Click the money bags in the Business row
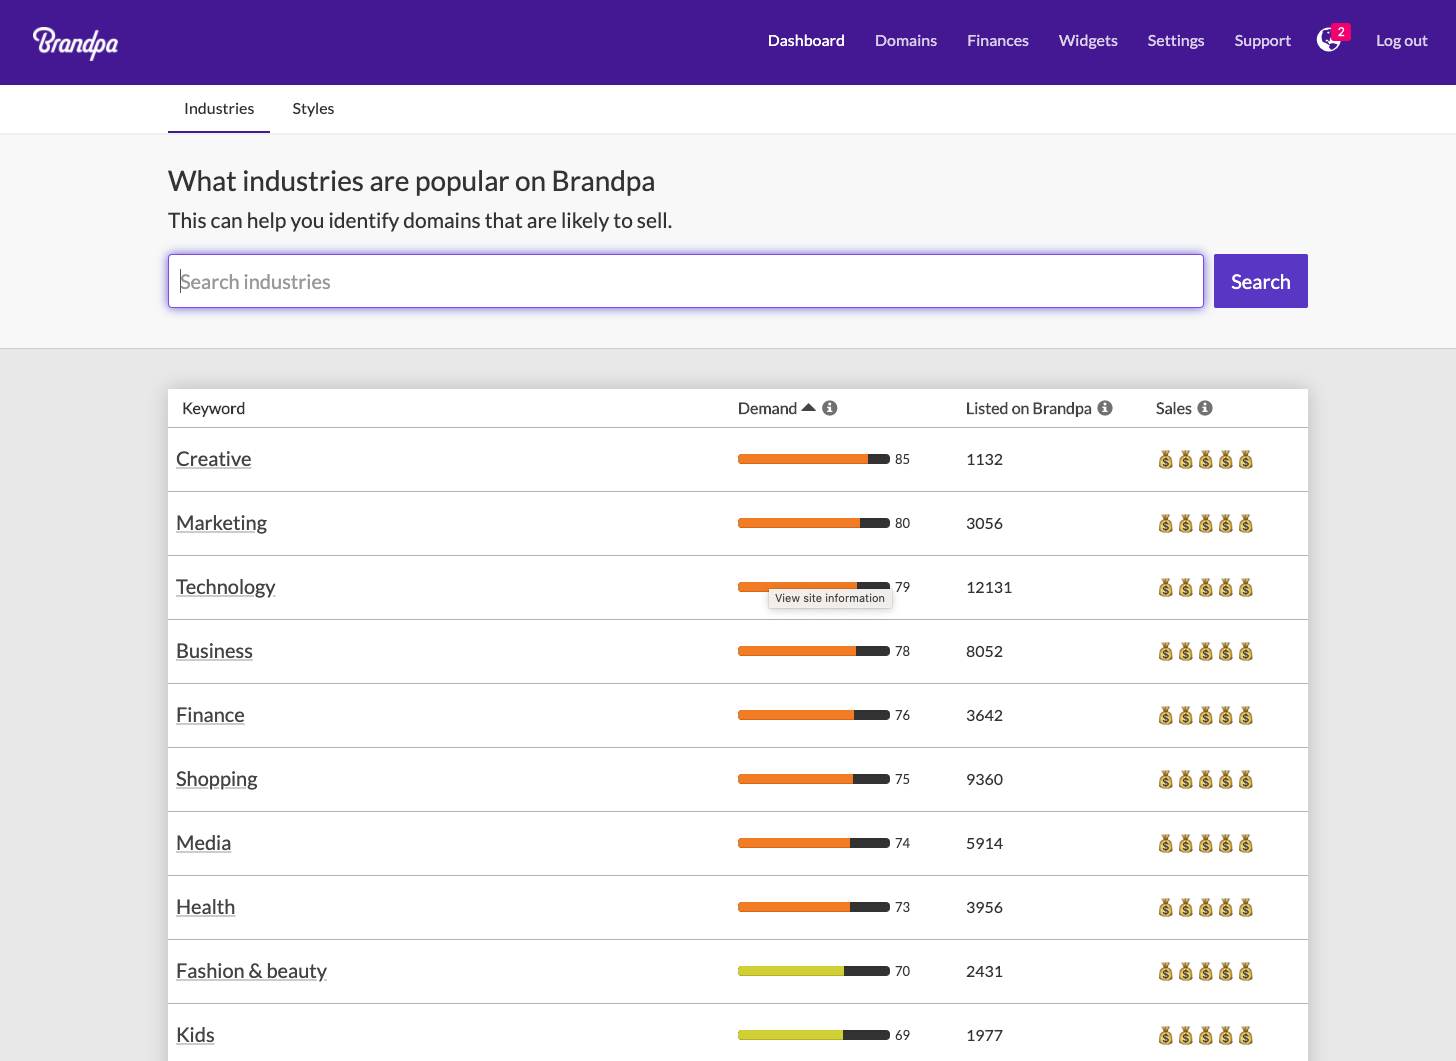This screenshot has height=1061, width=1456. [x=1206, y=652]
